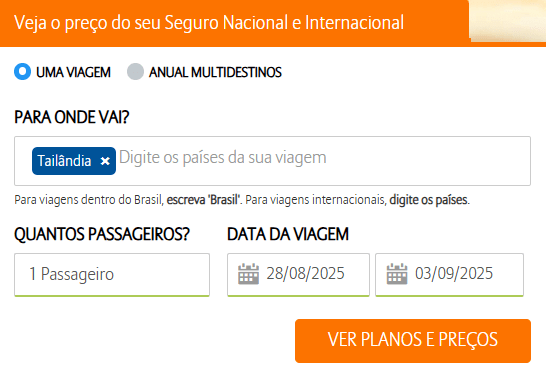This screenshot has width=546, height=378.
Task: Click the PARA ONDE VAI? heading
Action: point(72,117)
